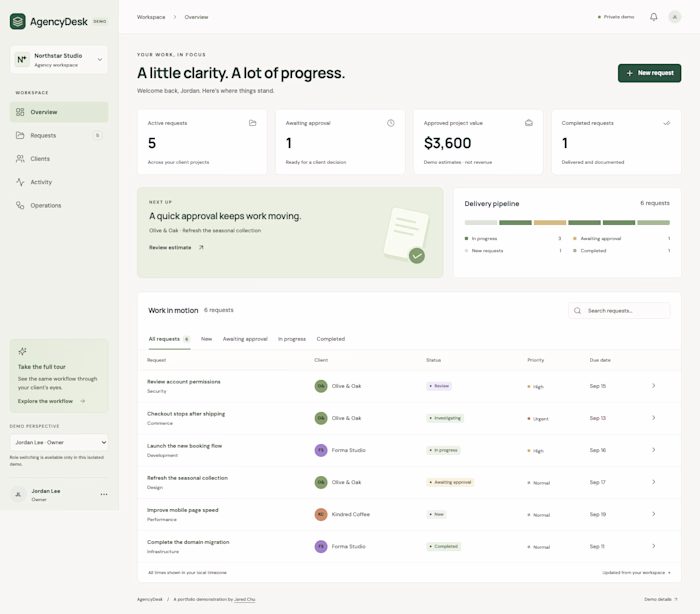The width and height of the screenshot is (700, 614).
Task: Open the Refresh the seasonal collection row chevron
Action: (x=654, y=482)
